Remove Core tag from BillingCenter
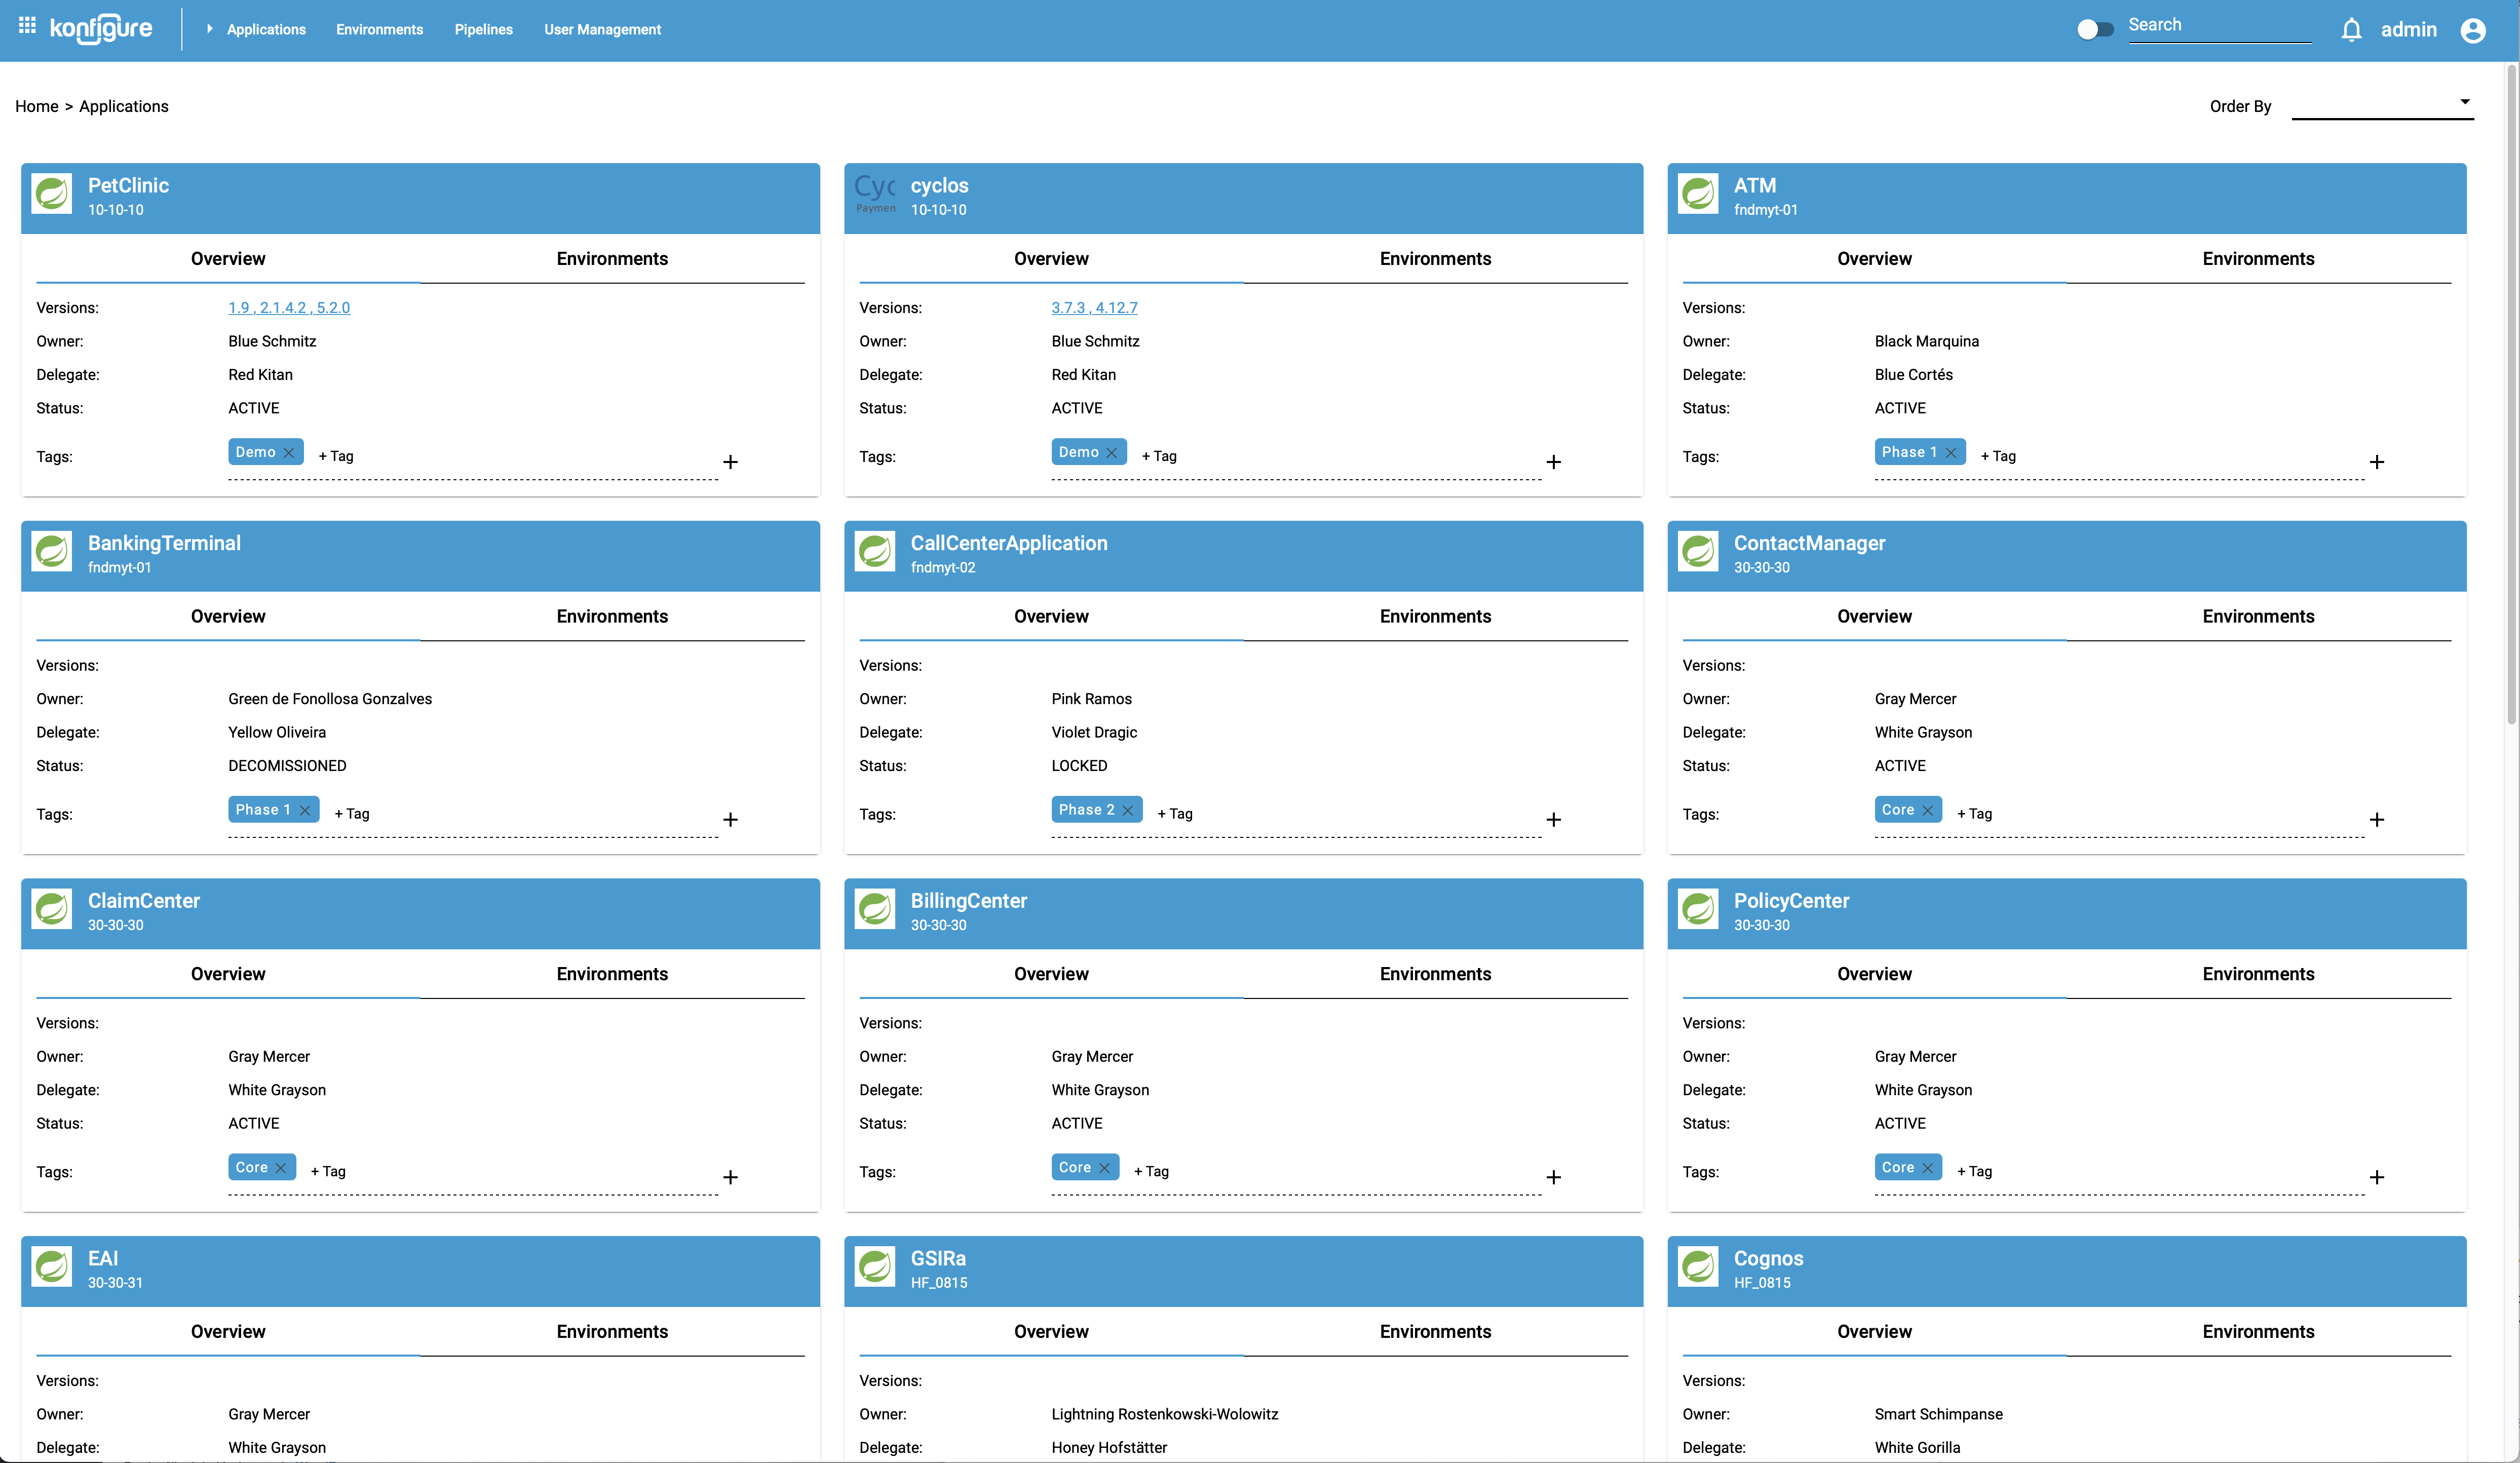Viewport: 2520px width, 1463px height. click(1104, 1168)
